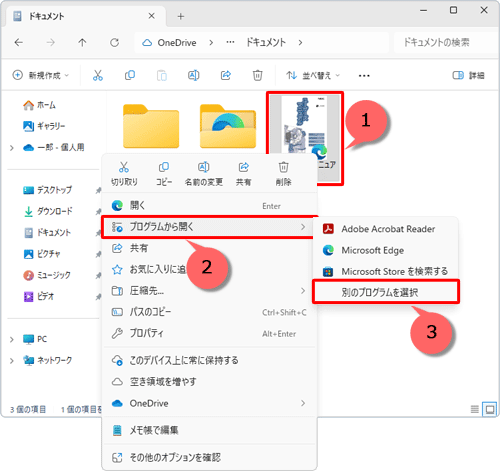Viewport: 500px width, 471px height.
Task: Open ピクチャ in the sidebar
Action: 42,254
